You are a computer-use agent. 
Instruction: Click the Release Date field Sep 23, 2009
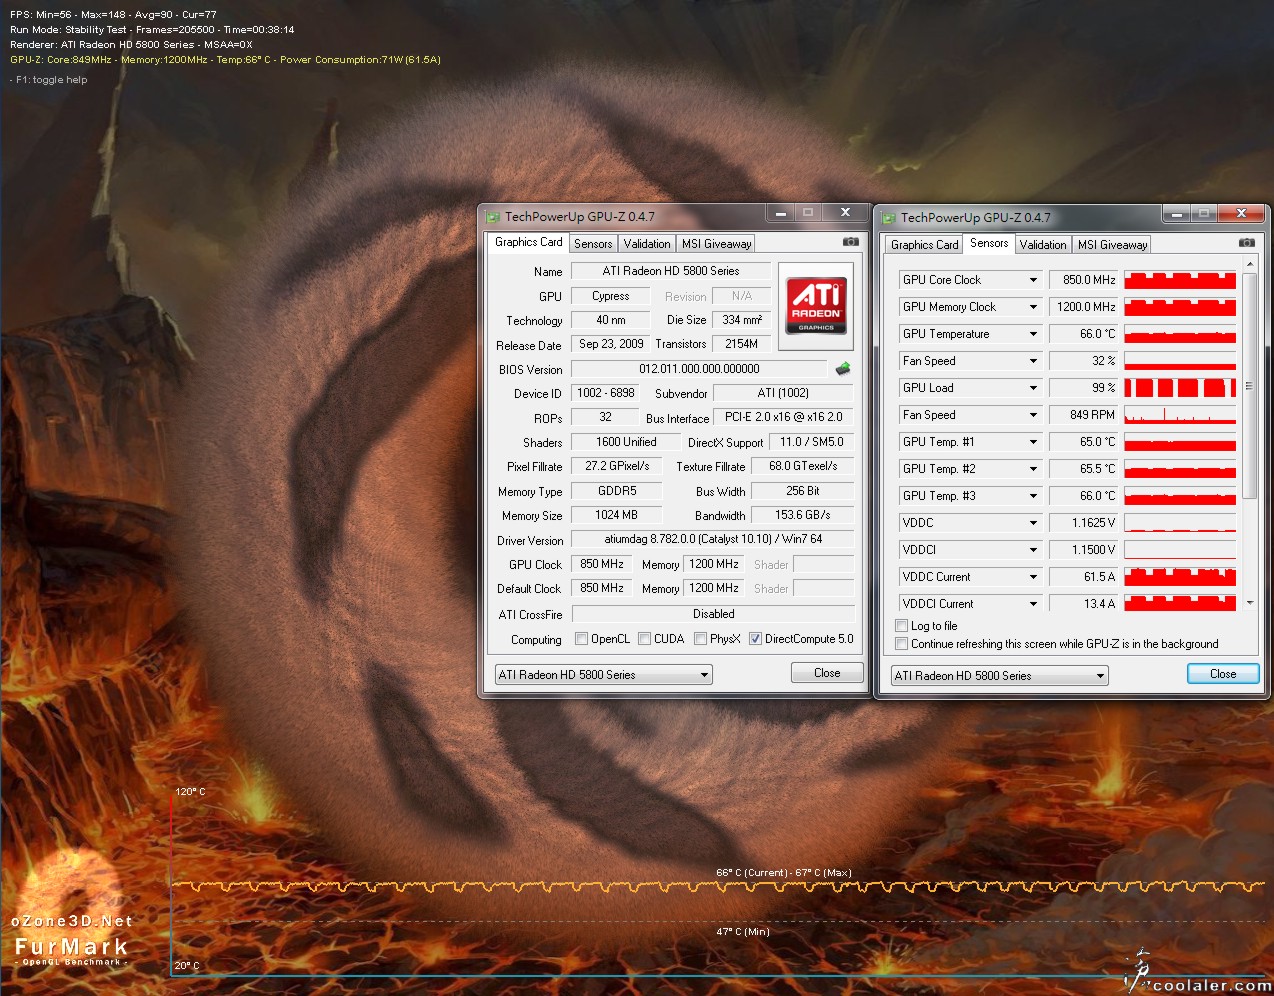610,344
